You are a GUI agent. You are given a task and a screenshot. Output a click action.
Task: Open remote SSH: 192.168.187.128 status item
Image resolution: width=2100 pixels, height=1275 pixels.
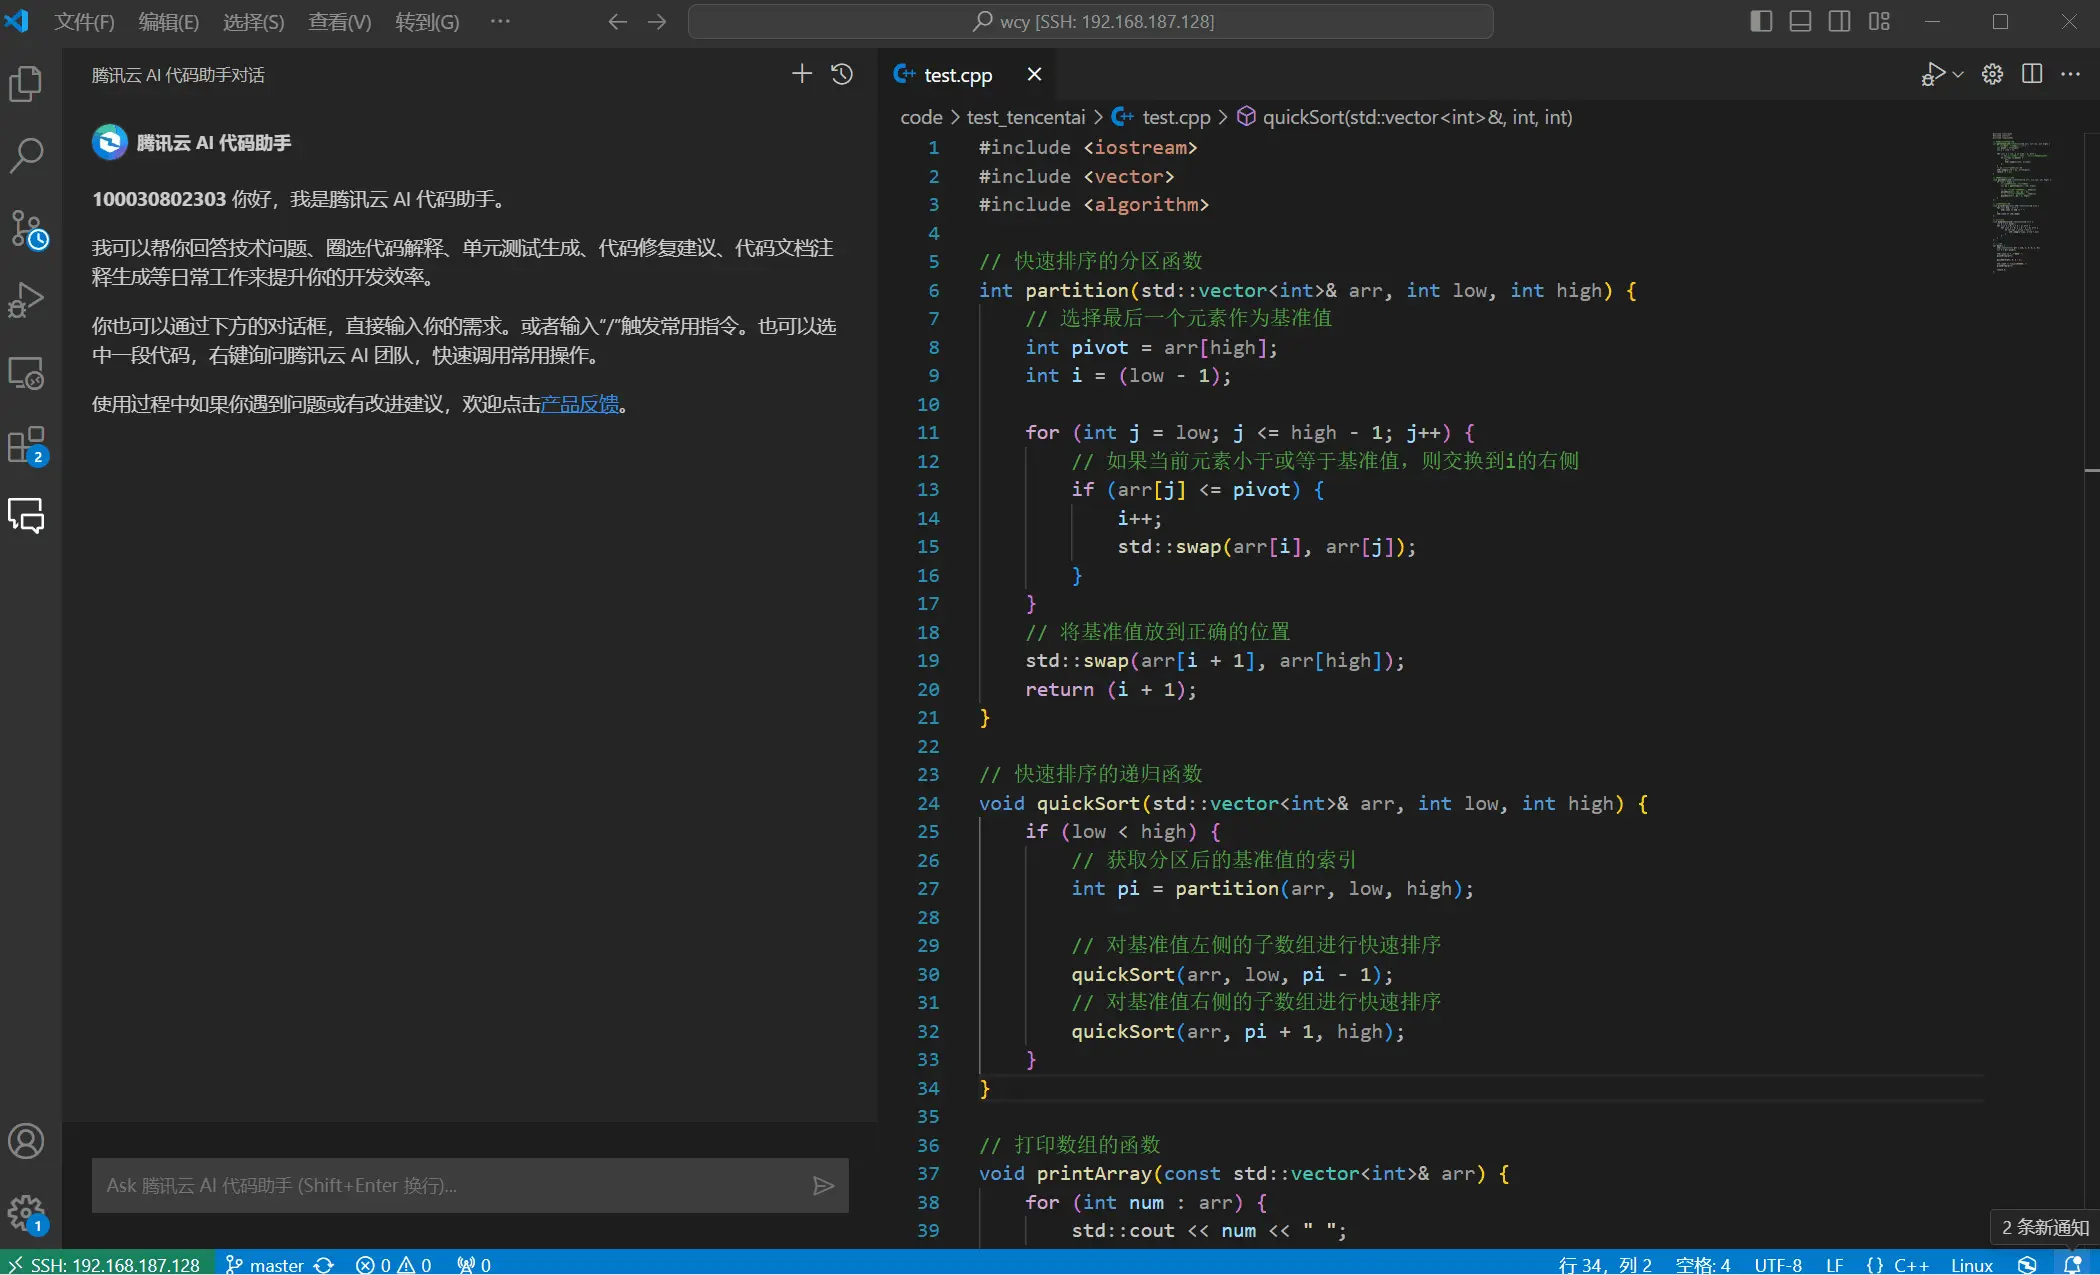click(x=105, y=1264)
